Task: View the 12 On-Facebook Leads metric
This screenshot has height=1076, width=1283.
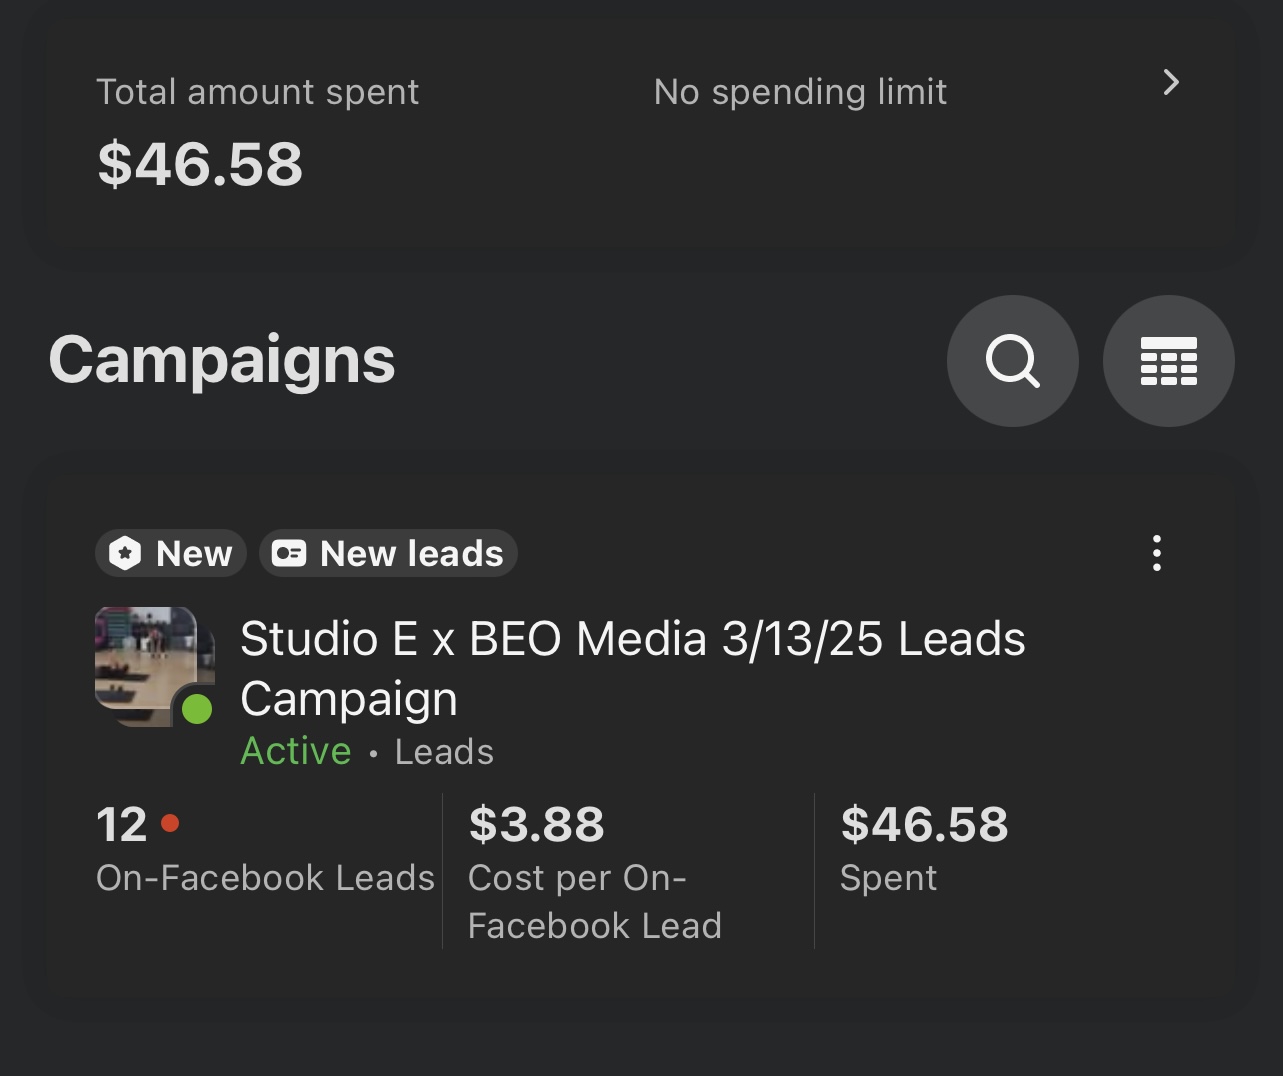Action: pyautogui.click(x=121, y=825)
